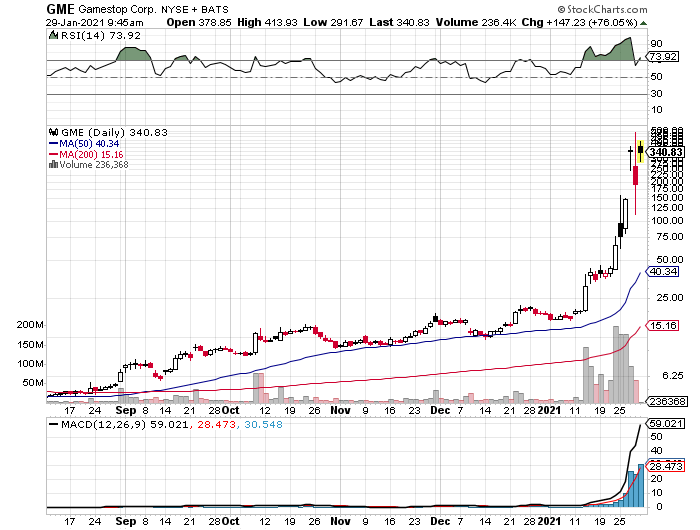Image resolution: width=700 pixels, height=530 pixels.
Task: Click the 25.00 price axis label
Action: coord(670,297)
